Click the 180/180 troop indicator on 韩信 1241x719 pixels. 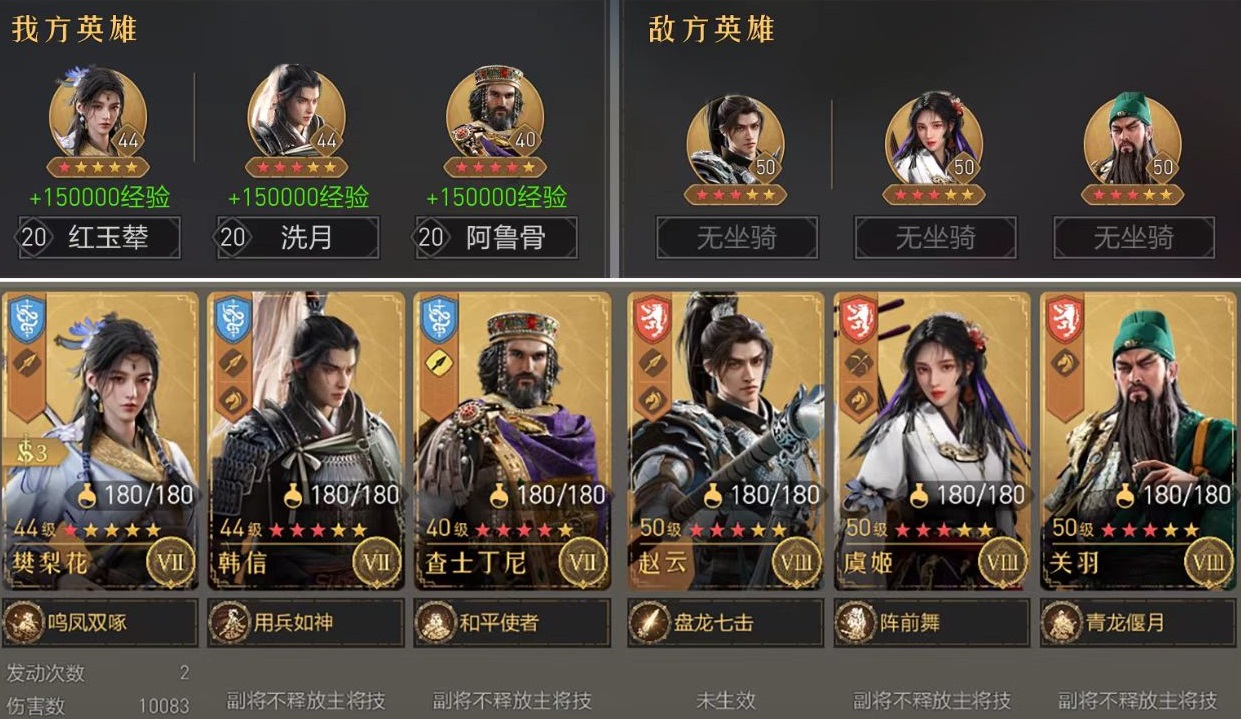pyautogui.click(x=341, y=494)
